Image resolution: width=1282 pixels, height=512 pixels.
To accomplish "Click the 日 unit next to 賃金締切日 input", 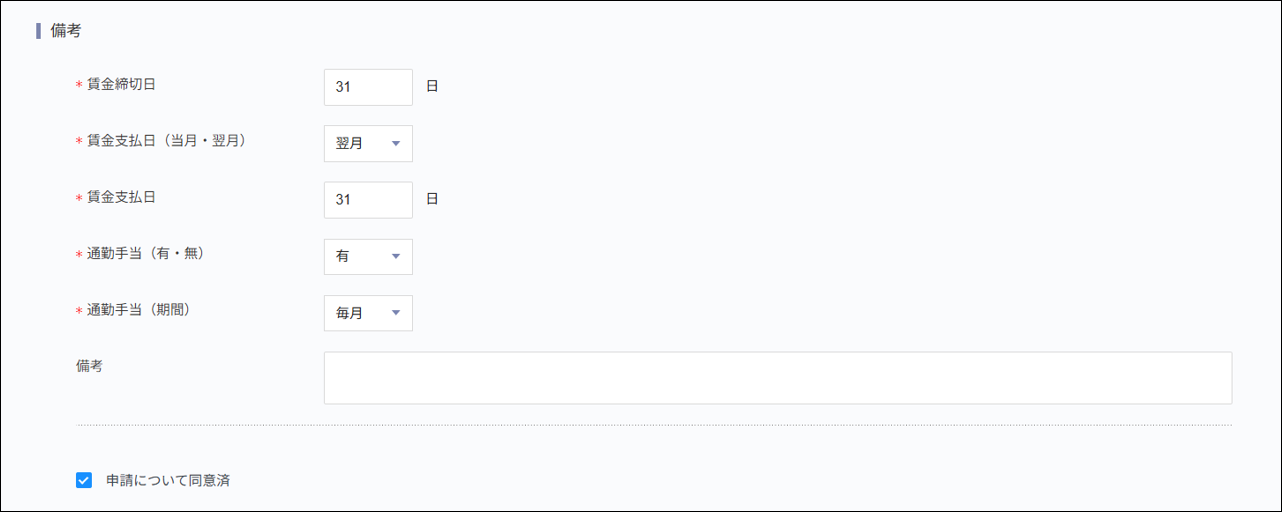I will coord(432,87).
